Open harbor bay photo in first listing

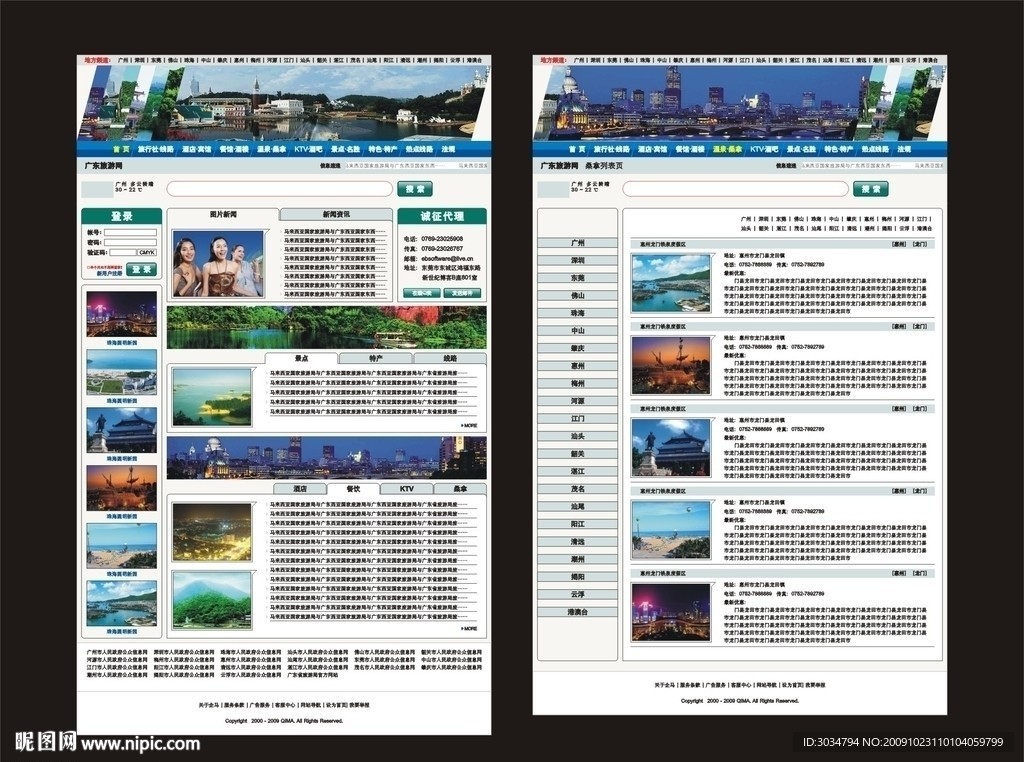[671, 283]
